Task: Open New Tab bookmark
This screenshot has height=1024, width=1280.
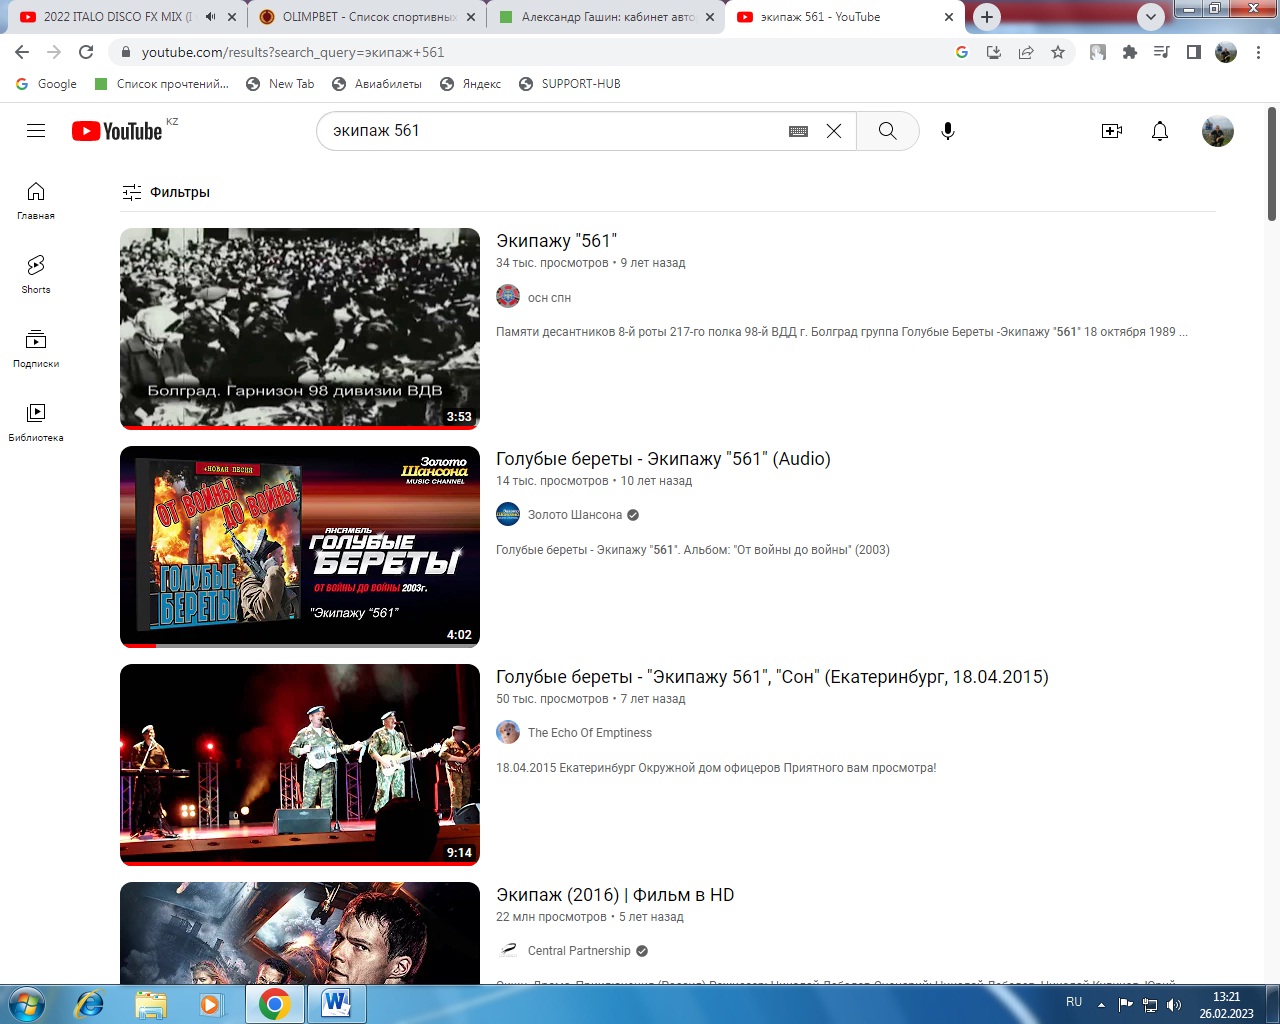Action: 280,84
